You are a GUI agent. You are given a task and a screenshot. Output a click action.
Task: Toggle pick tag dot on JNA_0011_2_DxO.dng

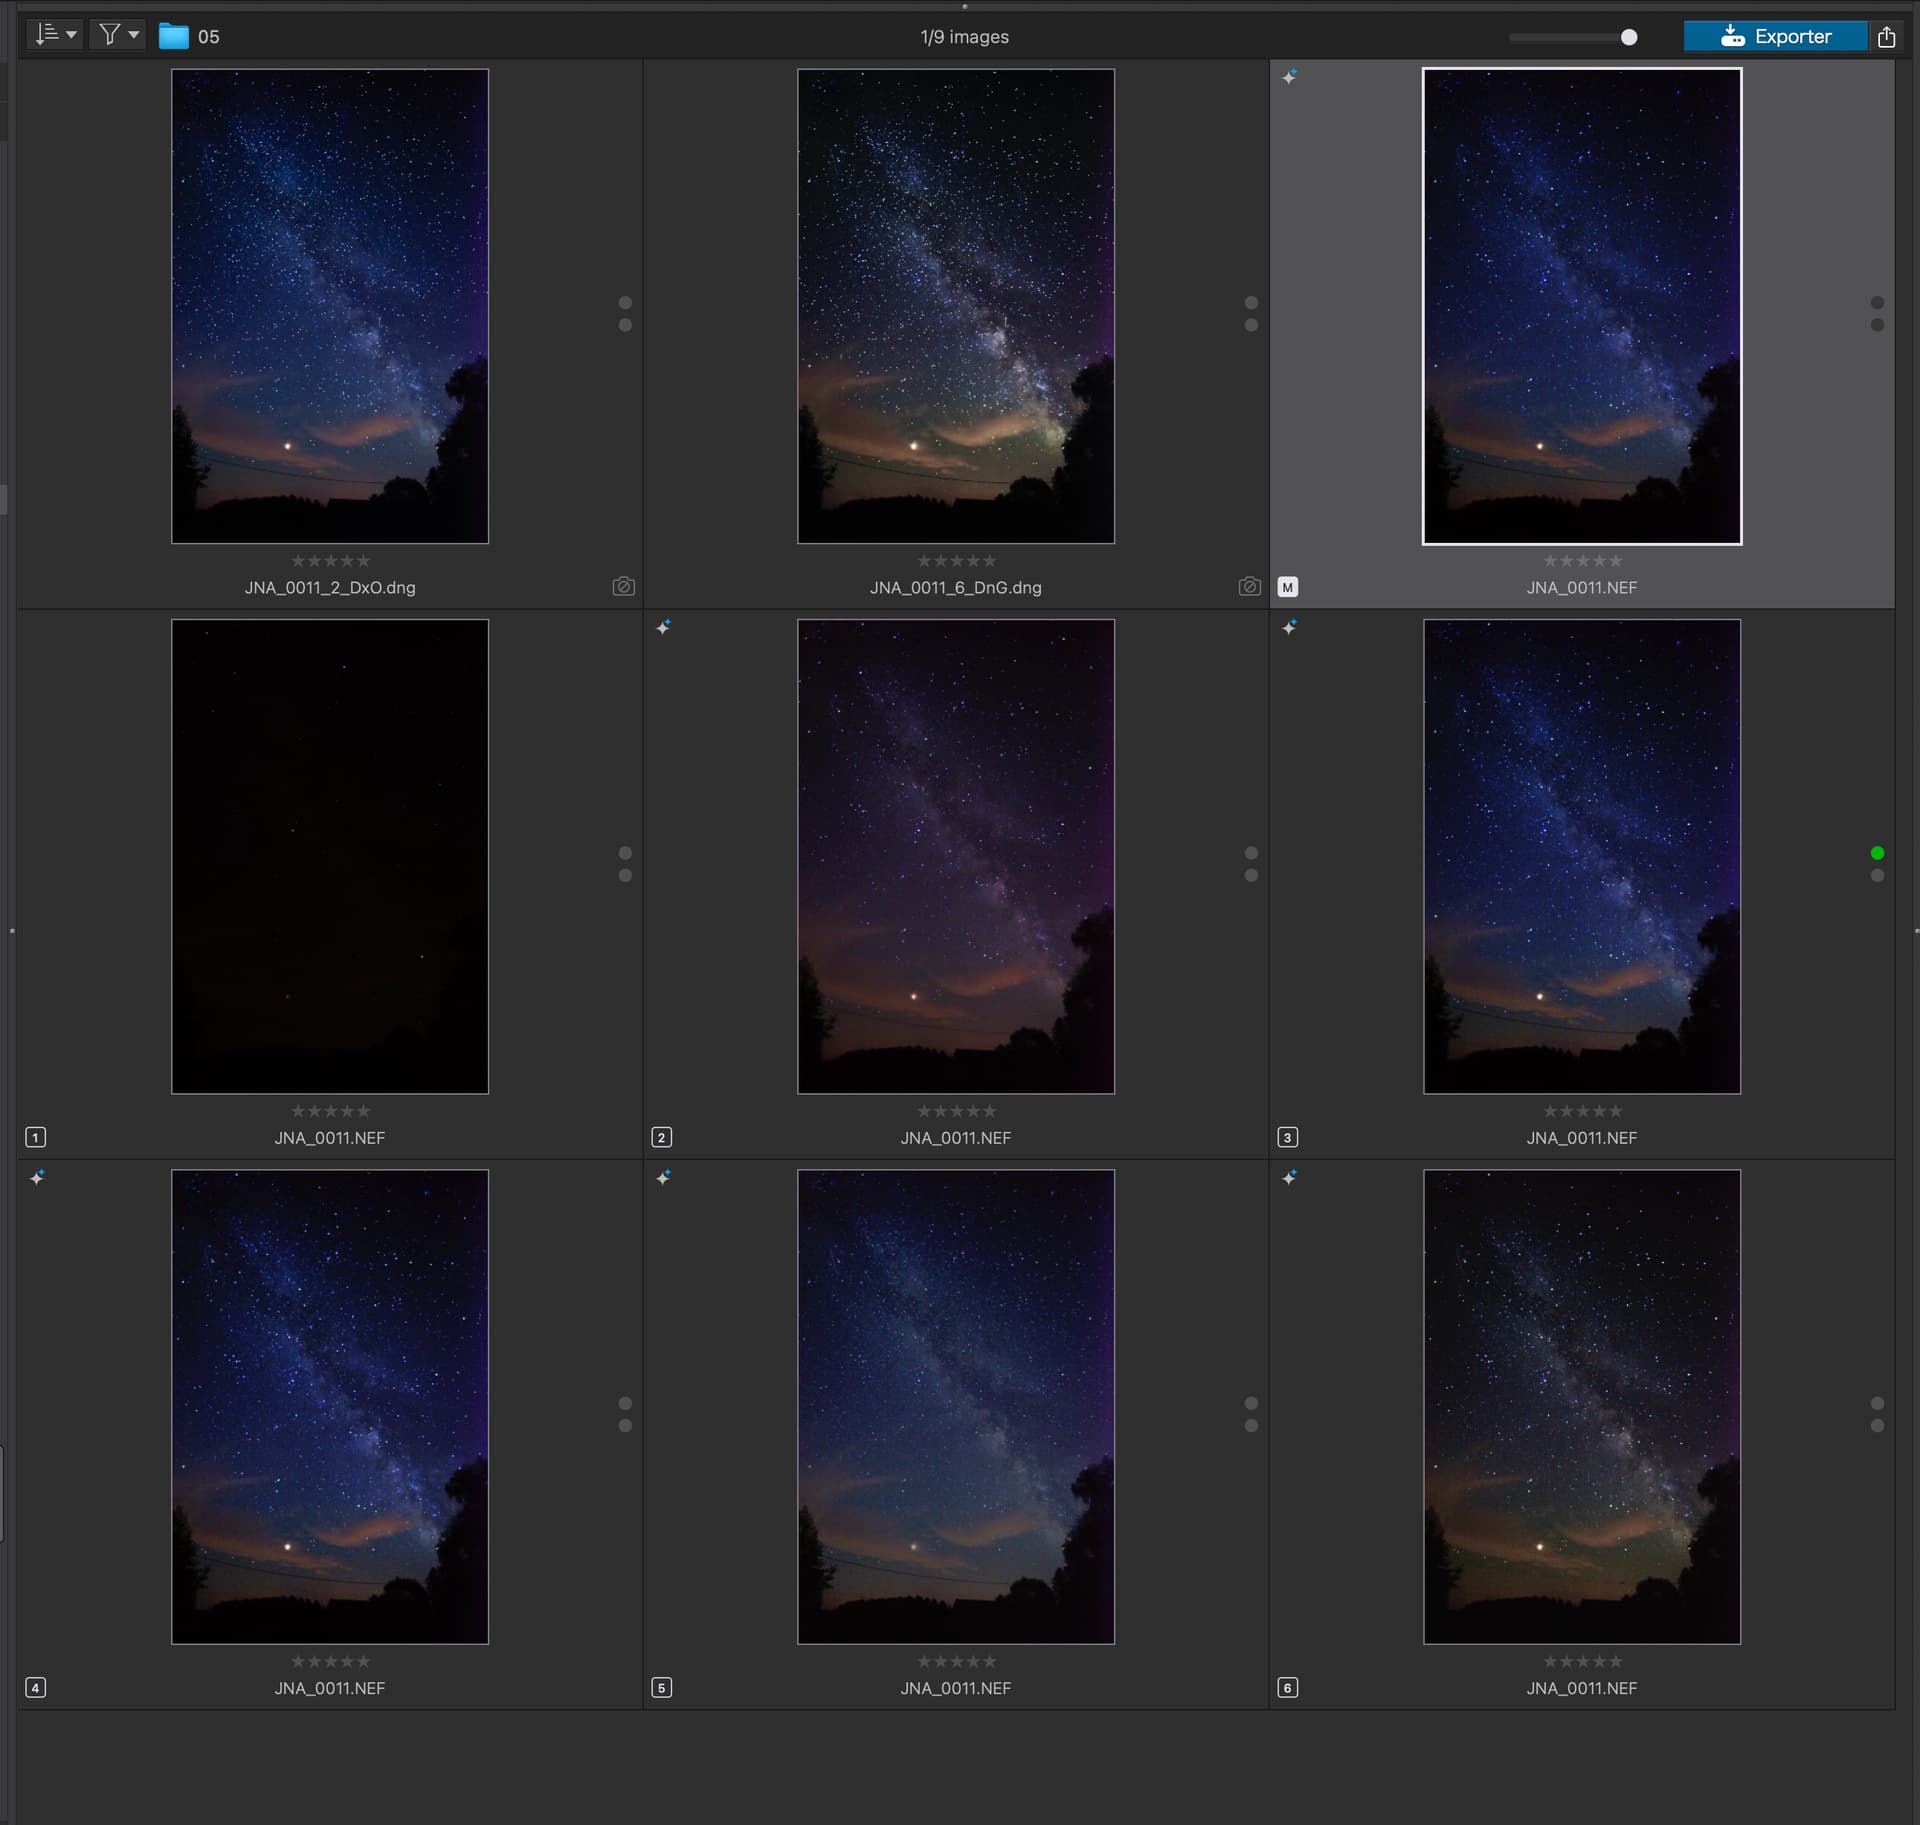[x=625, y=302]
